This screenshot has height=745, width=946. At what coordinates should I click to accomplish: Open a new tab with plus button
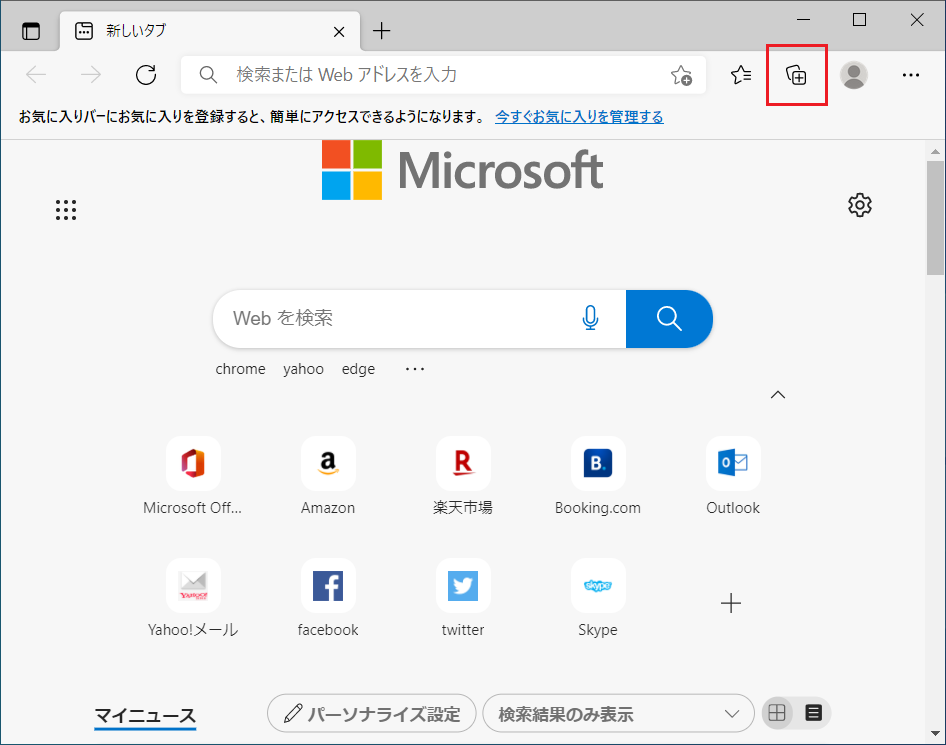pos(381,31)
